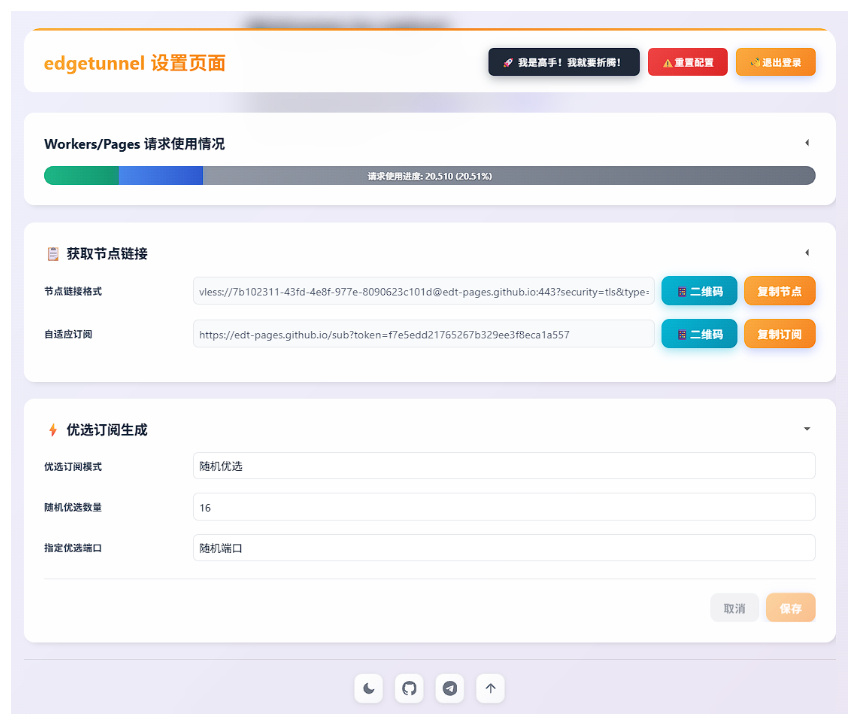Image resolution: width=855 pixels, height=723 pixels.
Task: Click the lightning icon beside 优选订阅生成
Action: [53, 430]
